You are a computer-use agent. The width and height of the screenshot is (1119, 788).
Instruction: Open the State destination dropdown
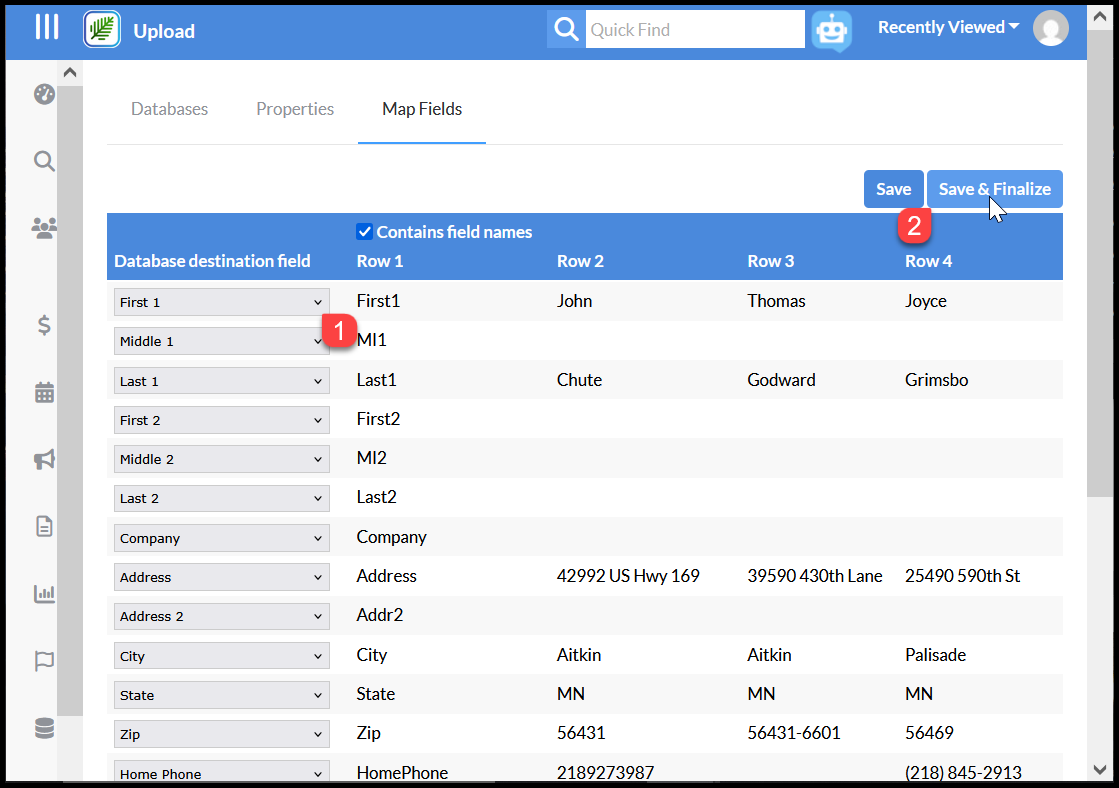tap(222, 695)
